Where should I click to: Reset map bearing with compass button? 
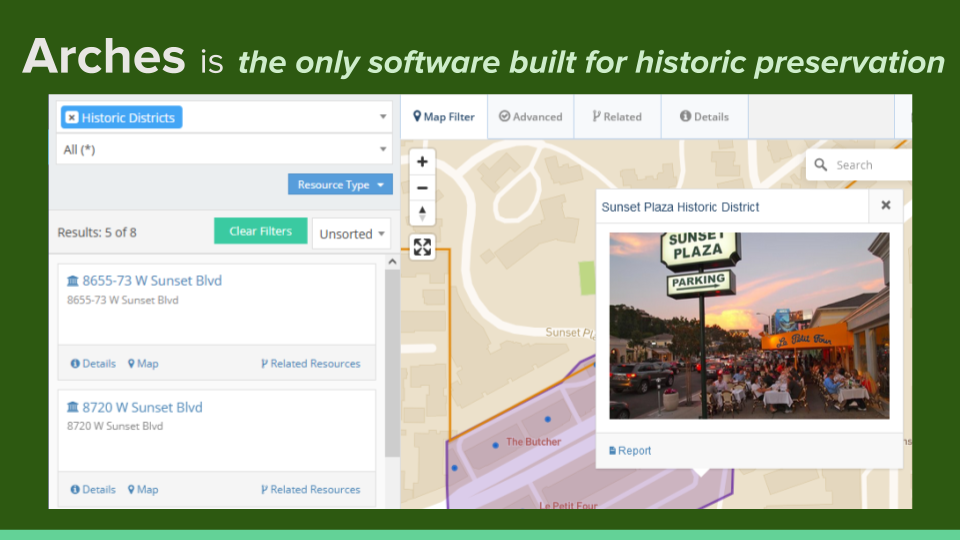[x=422, y=214]
